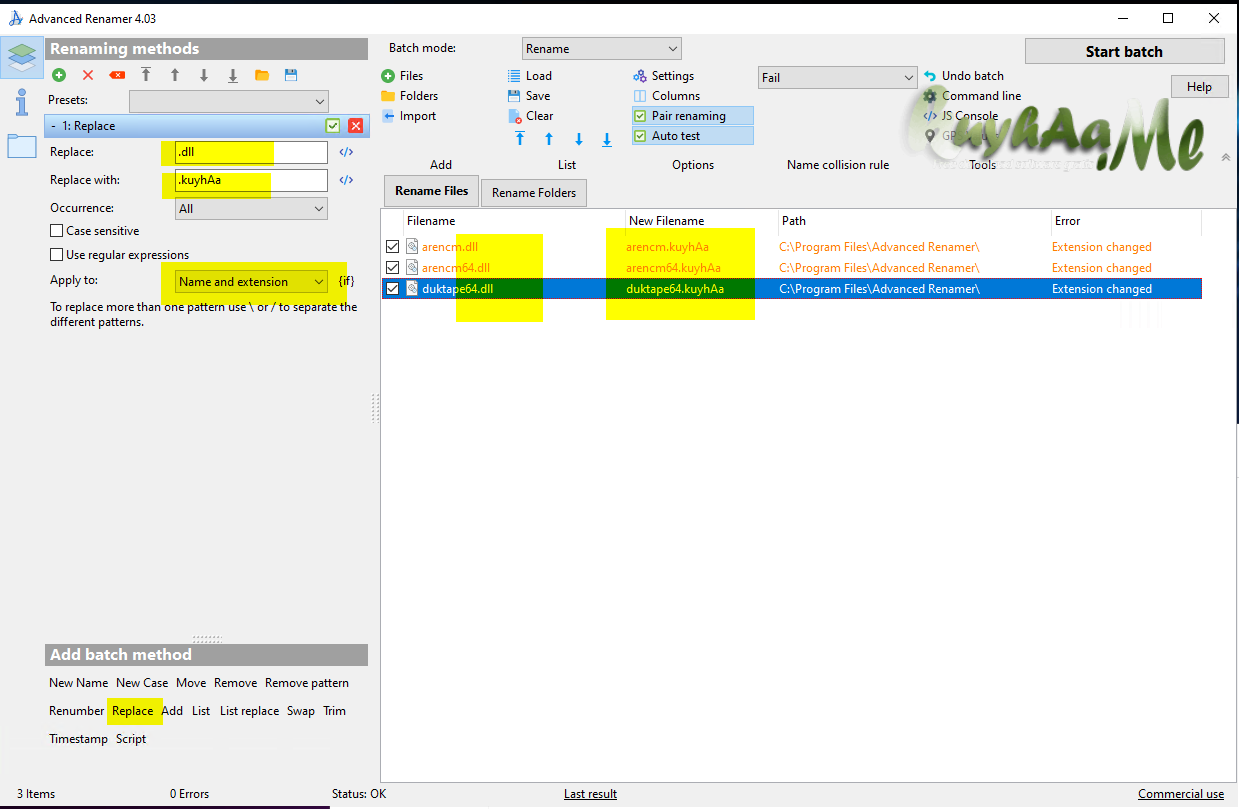
Task: Add New Name batch method
Action: click(x=78, y=683)
